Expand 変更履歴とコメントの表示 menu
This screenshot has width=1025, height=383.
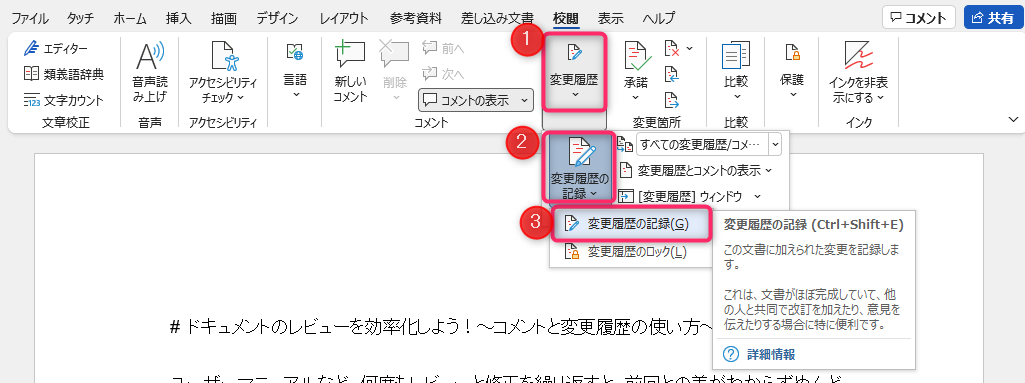coord(696,171)
